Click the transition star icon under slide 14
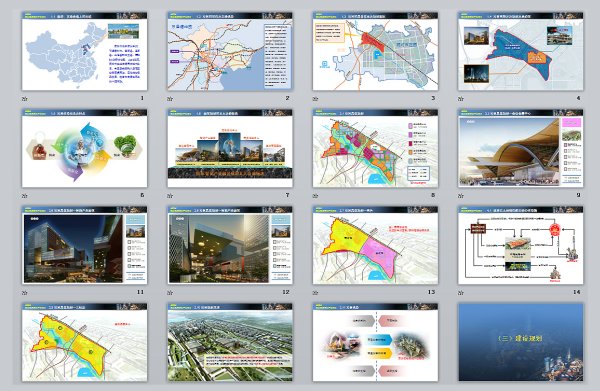Screen dimensions: 600x391 click(x=461, y=293)
